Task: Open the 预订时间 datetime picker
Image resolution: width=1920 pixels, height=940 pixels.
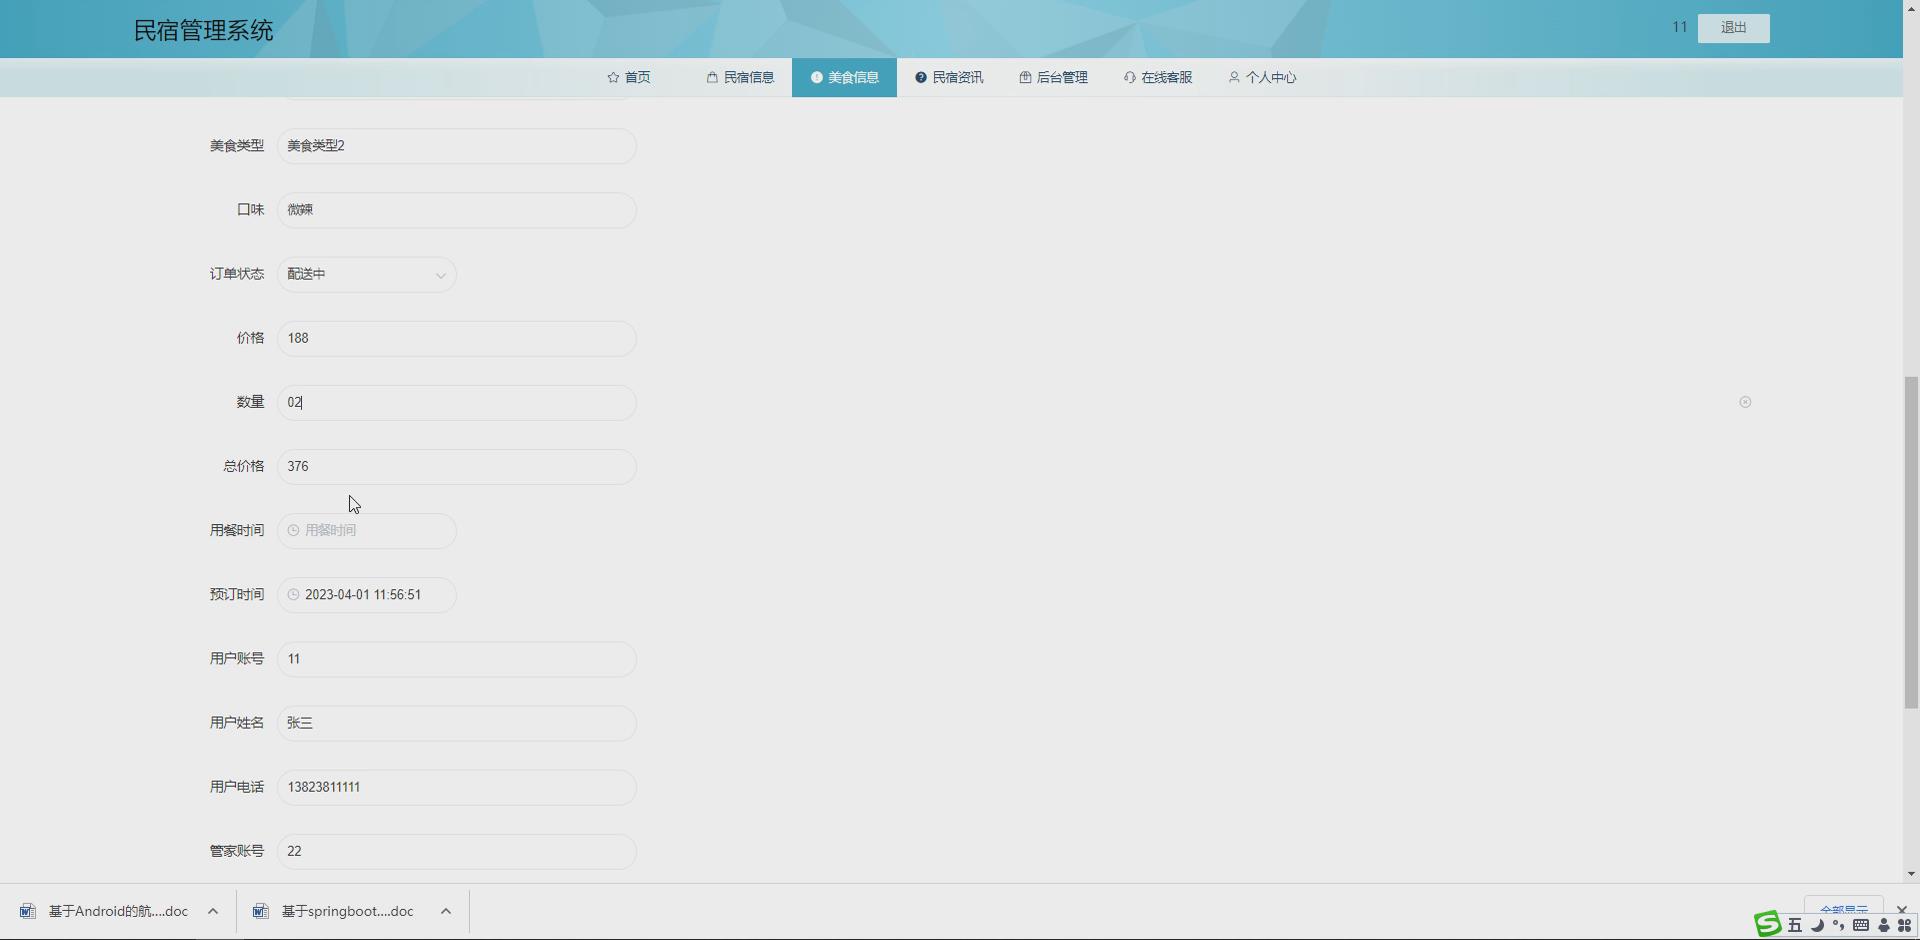Action: click(366, 594)
